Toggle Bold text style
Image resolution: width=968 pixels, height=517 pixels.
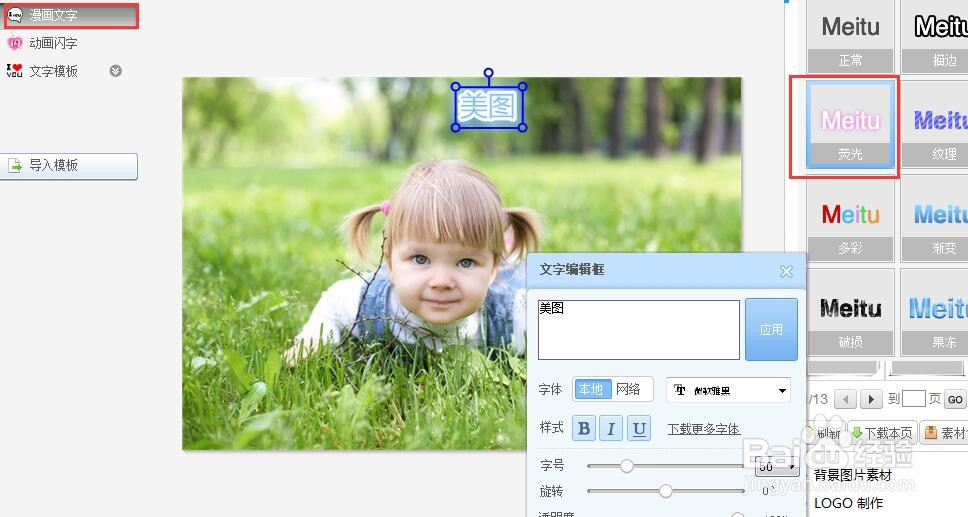click(x=584, y=428)
